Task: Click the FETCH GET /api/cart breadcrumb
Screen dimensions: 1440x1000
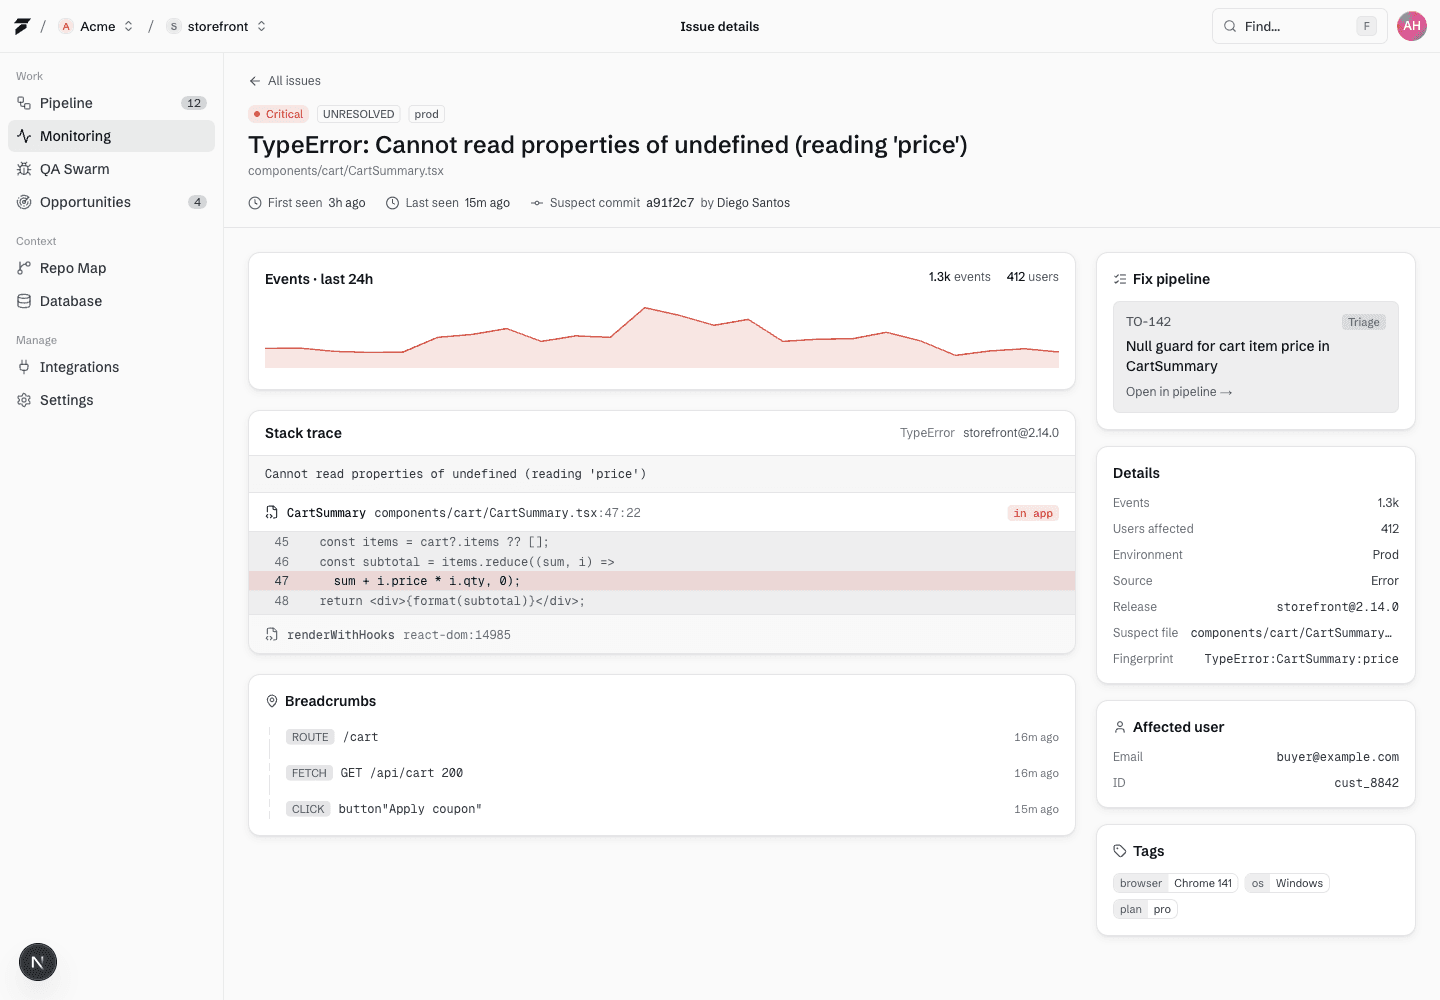Action: coord(672,773)
